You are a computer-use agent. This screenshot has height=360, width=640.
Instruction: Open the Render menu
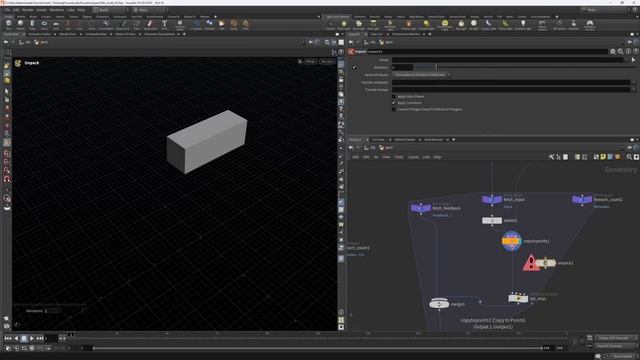point(28,10)
